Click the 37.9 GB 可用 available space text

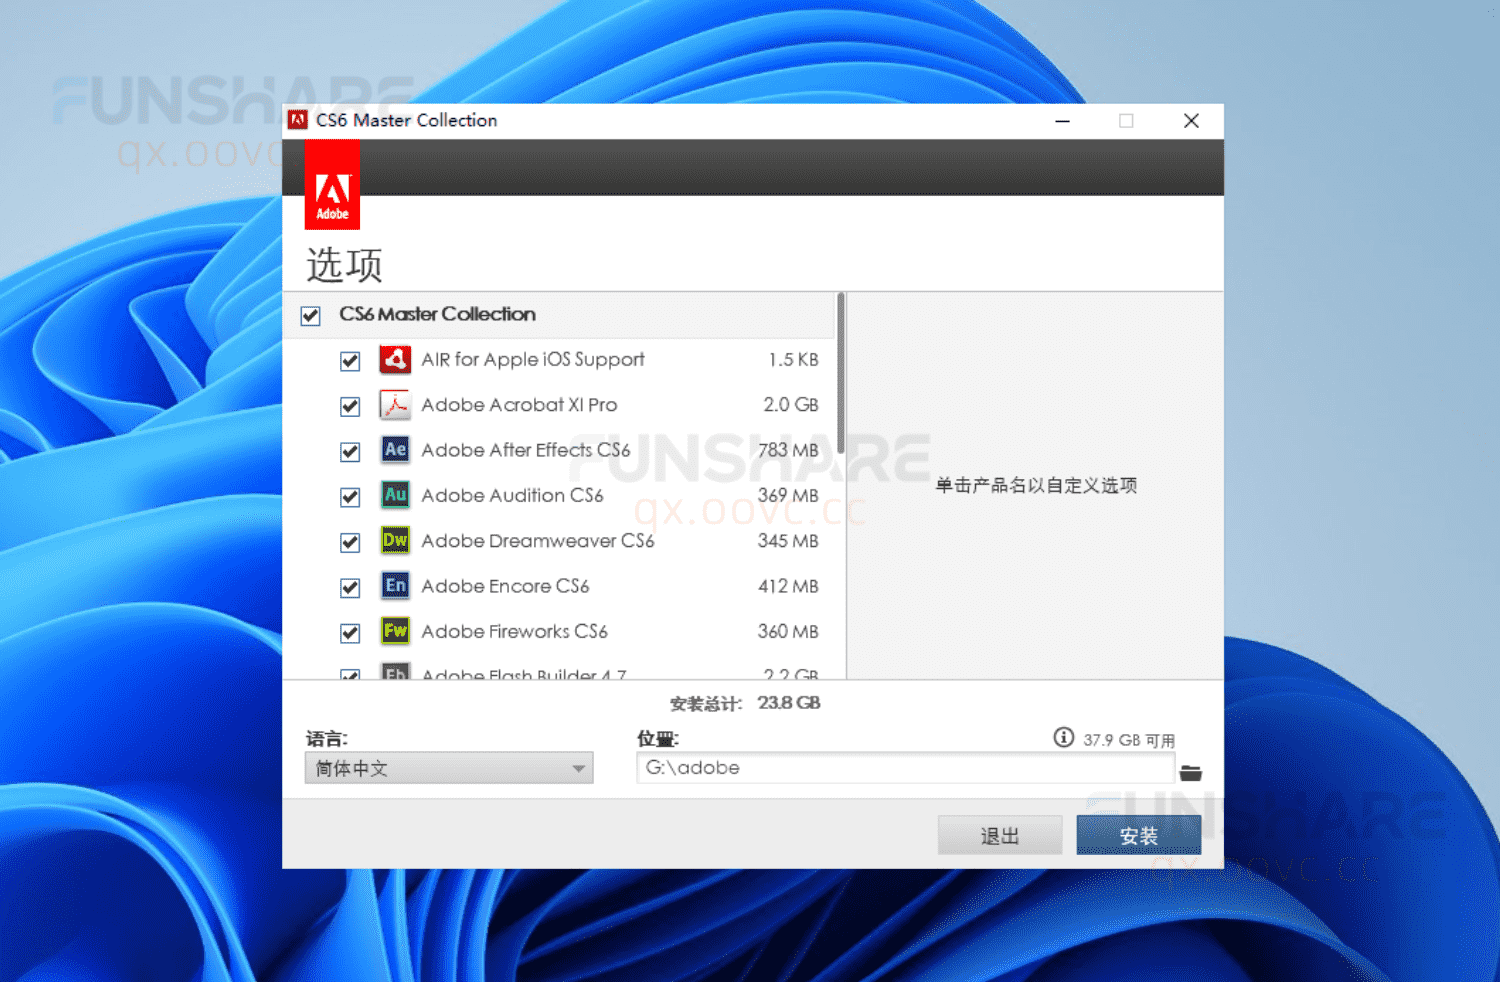[x=1129, y=740]
